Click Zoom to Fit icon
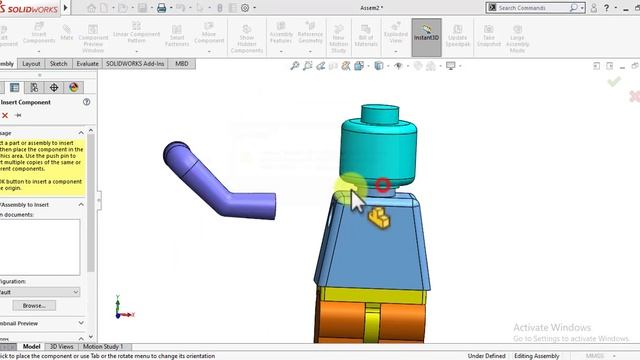The height and width of the screenshot is (360, 640). click(x=294, y=66)
